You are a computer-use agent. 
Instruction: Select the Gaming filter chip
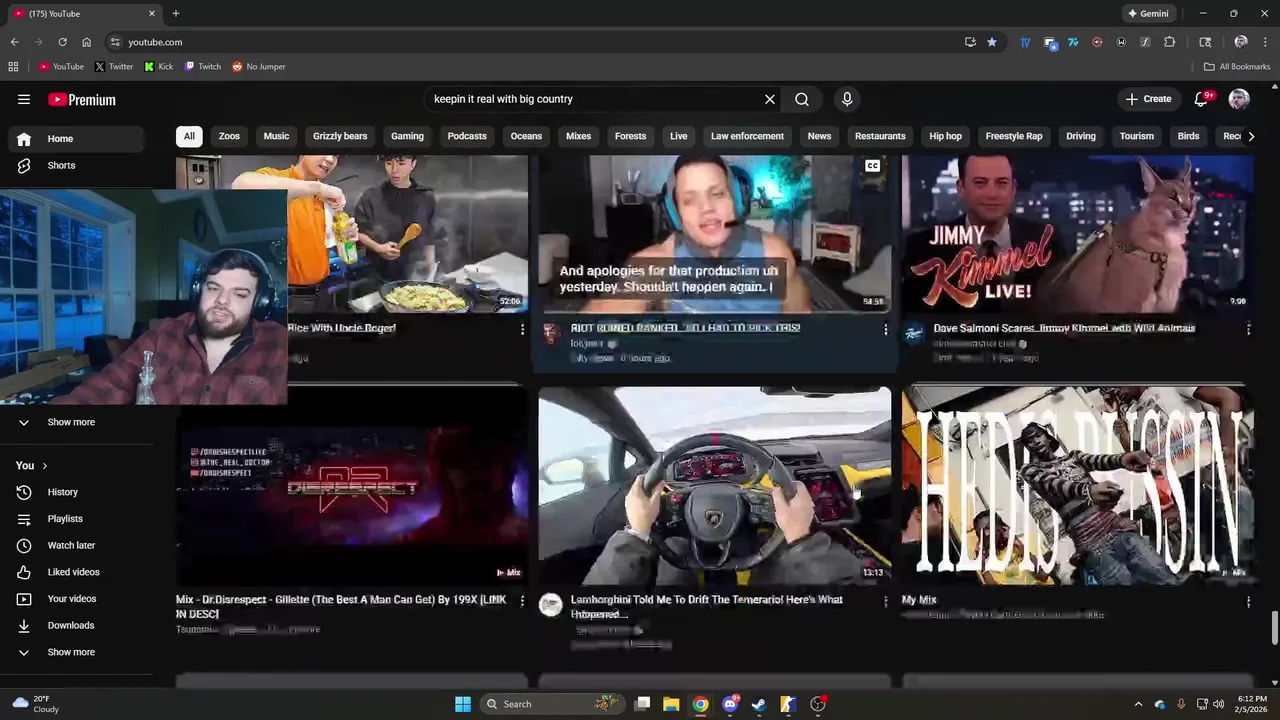point(407,136)
